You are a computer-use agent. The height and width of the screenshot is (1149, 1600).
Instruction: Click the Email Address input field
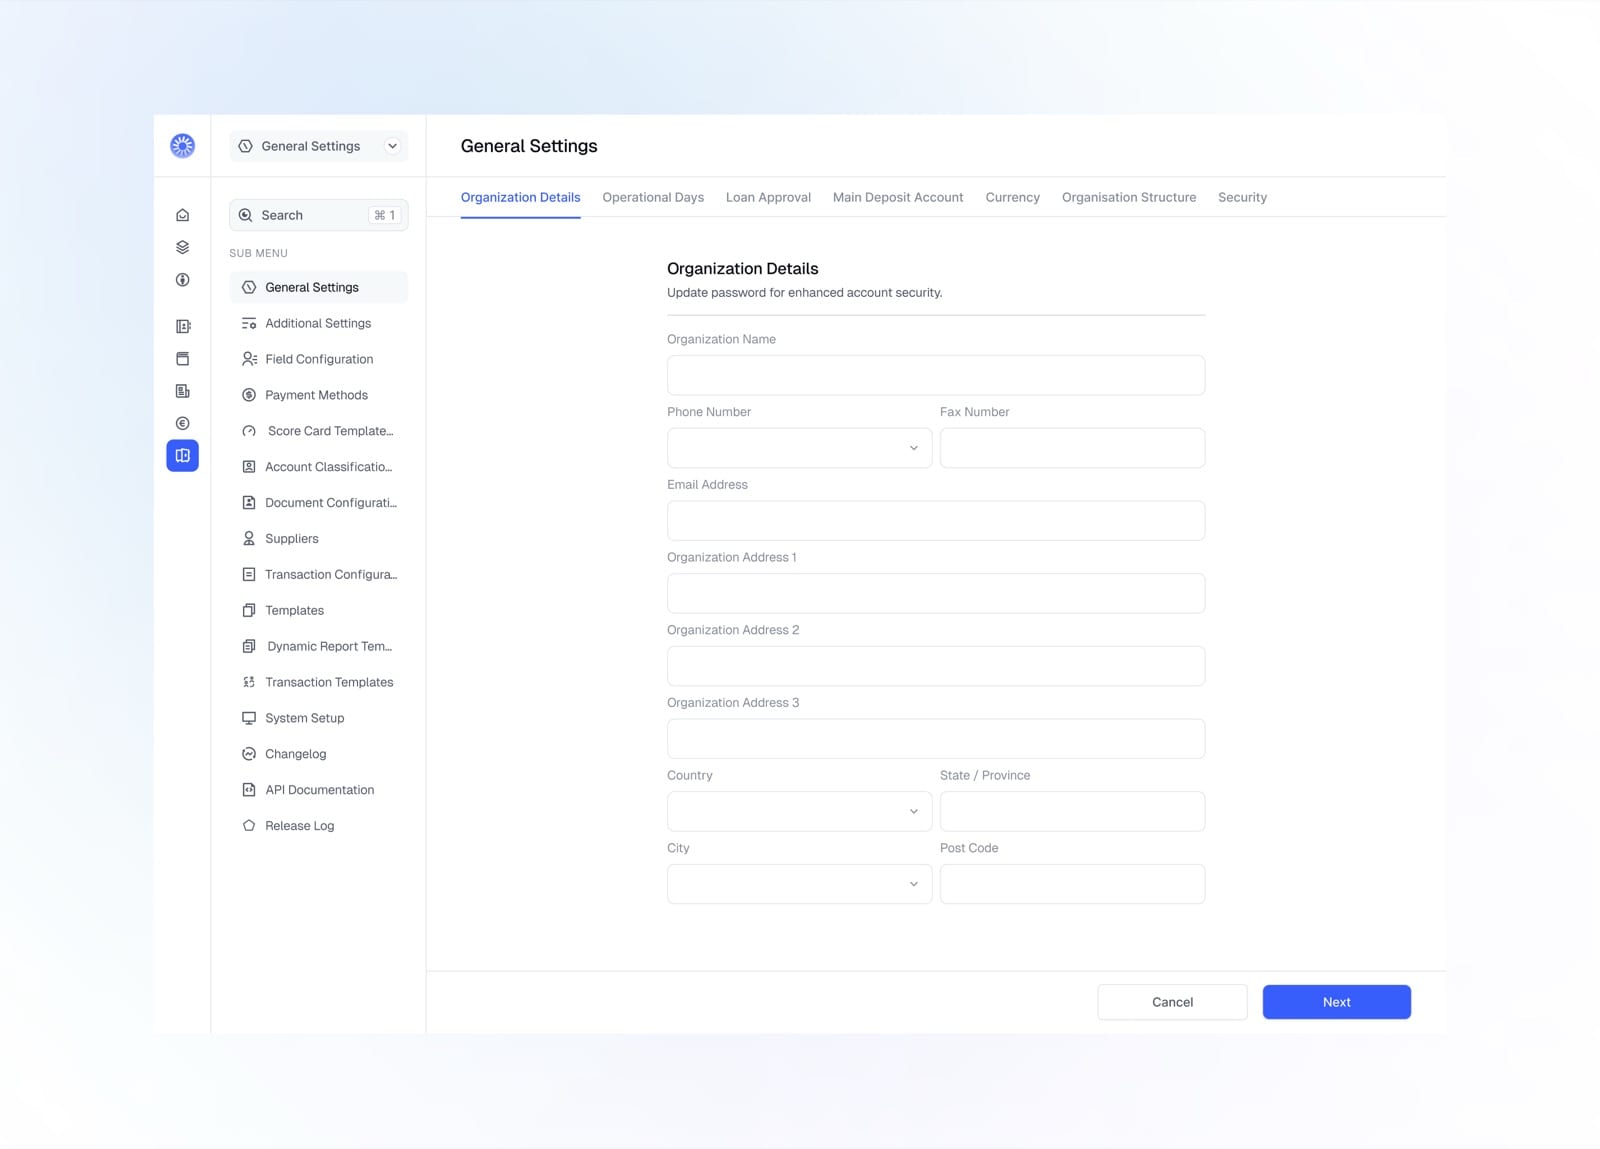pyautogui.click(x=936, y=521)
